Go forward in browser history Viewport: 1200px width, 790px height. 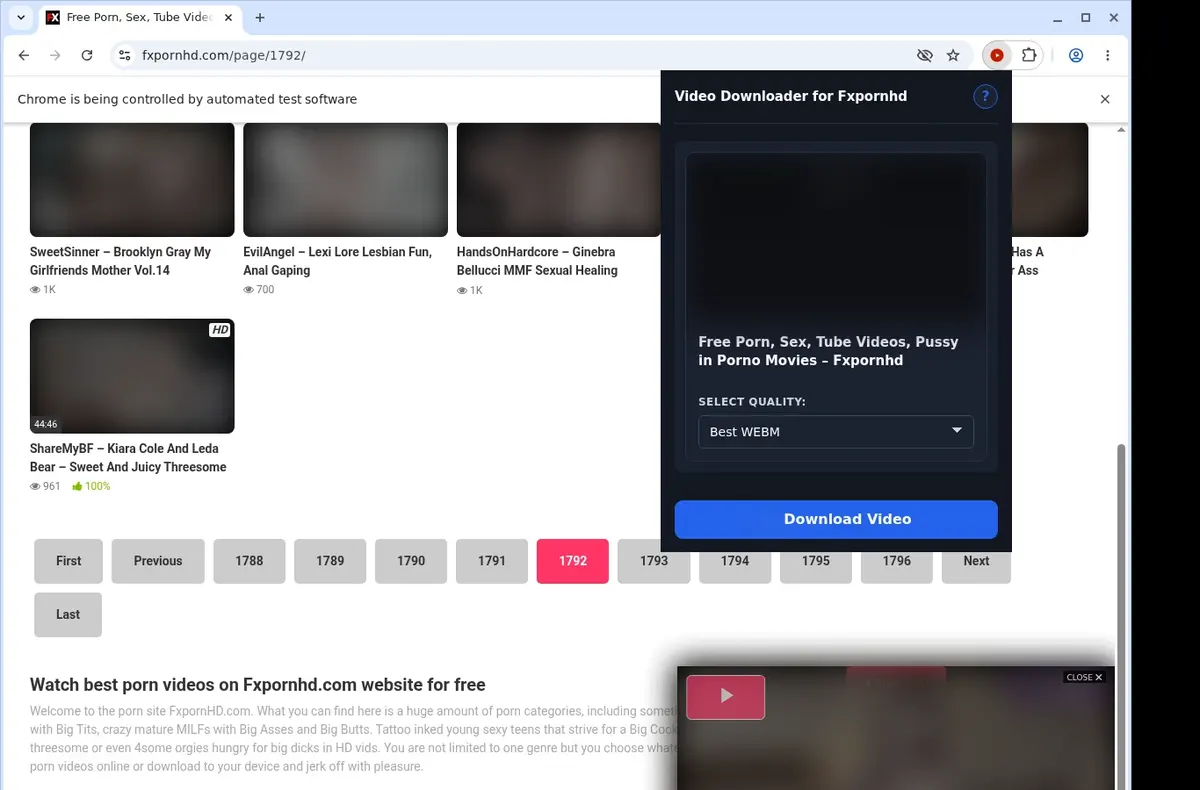(x=55, y=56)
